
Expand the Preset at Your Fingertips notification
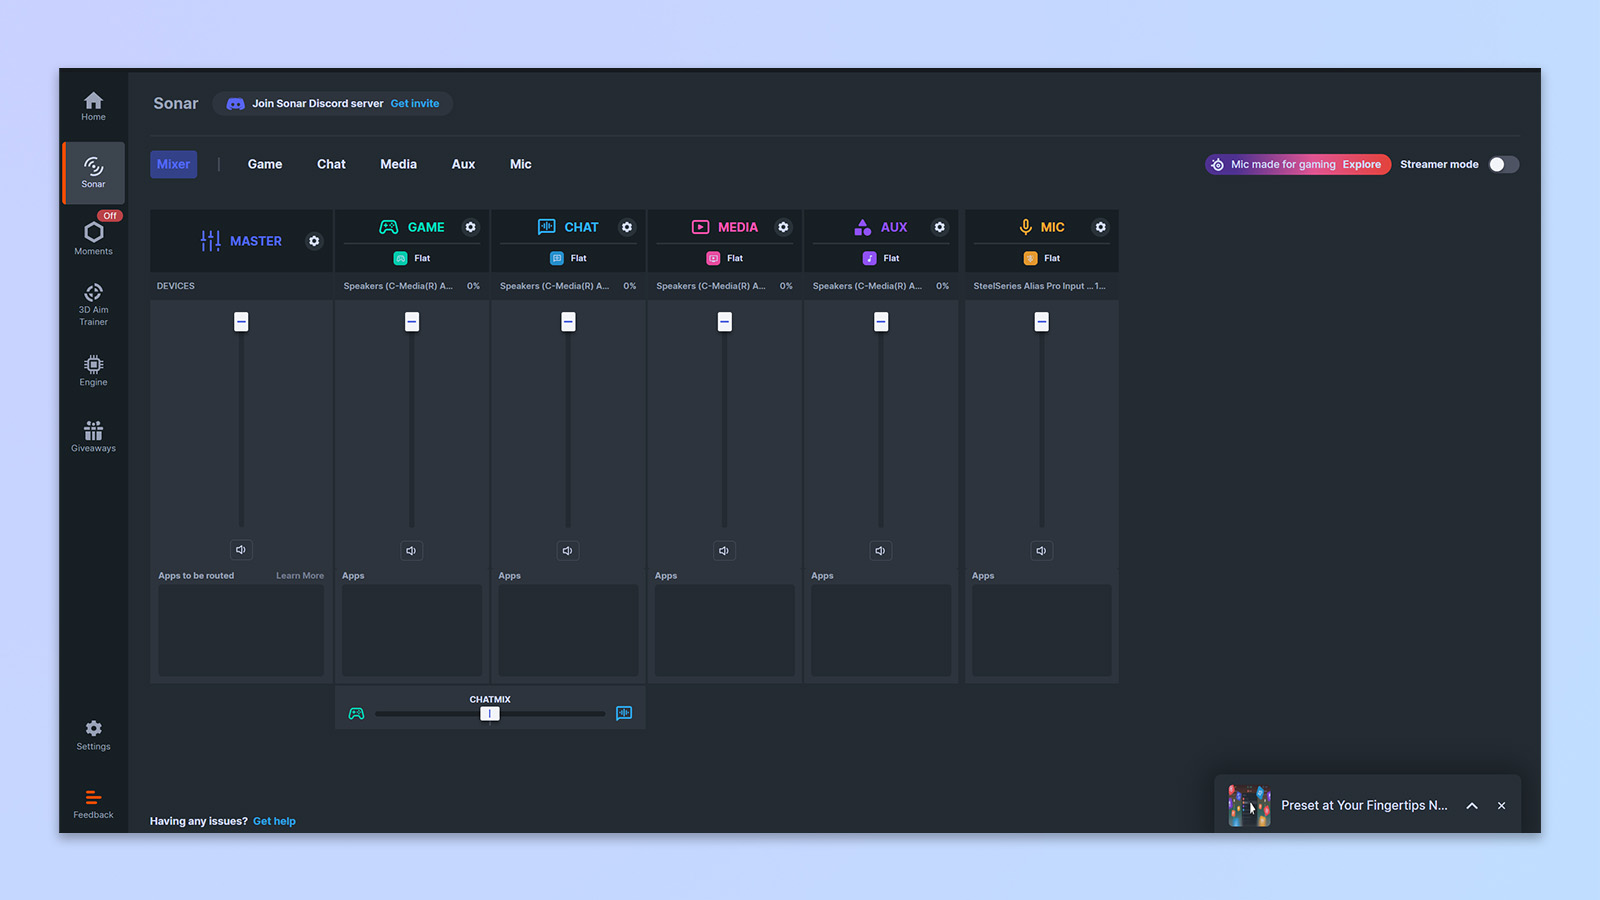(x=1472, y=806)
